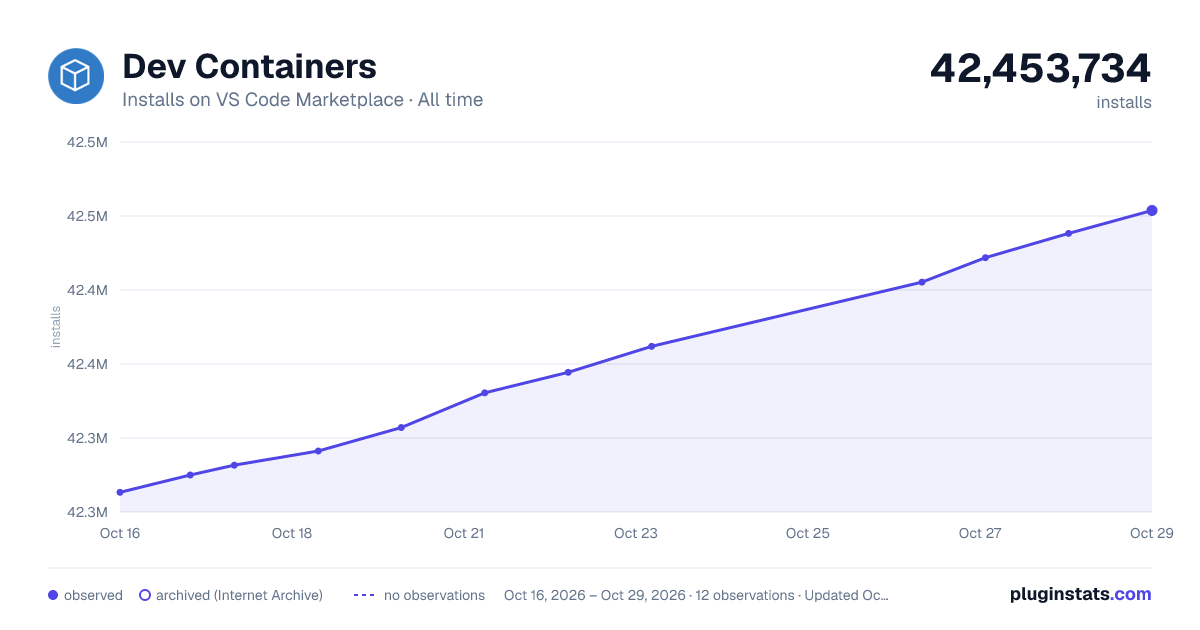The width and height of the screenshot is (1200, 630).
Task: Click the Oct 16 data point
Action: click(x=120, y=492)
